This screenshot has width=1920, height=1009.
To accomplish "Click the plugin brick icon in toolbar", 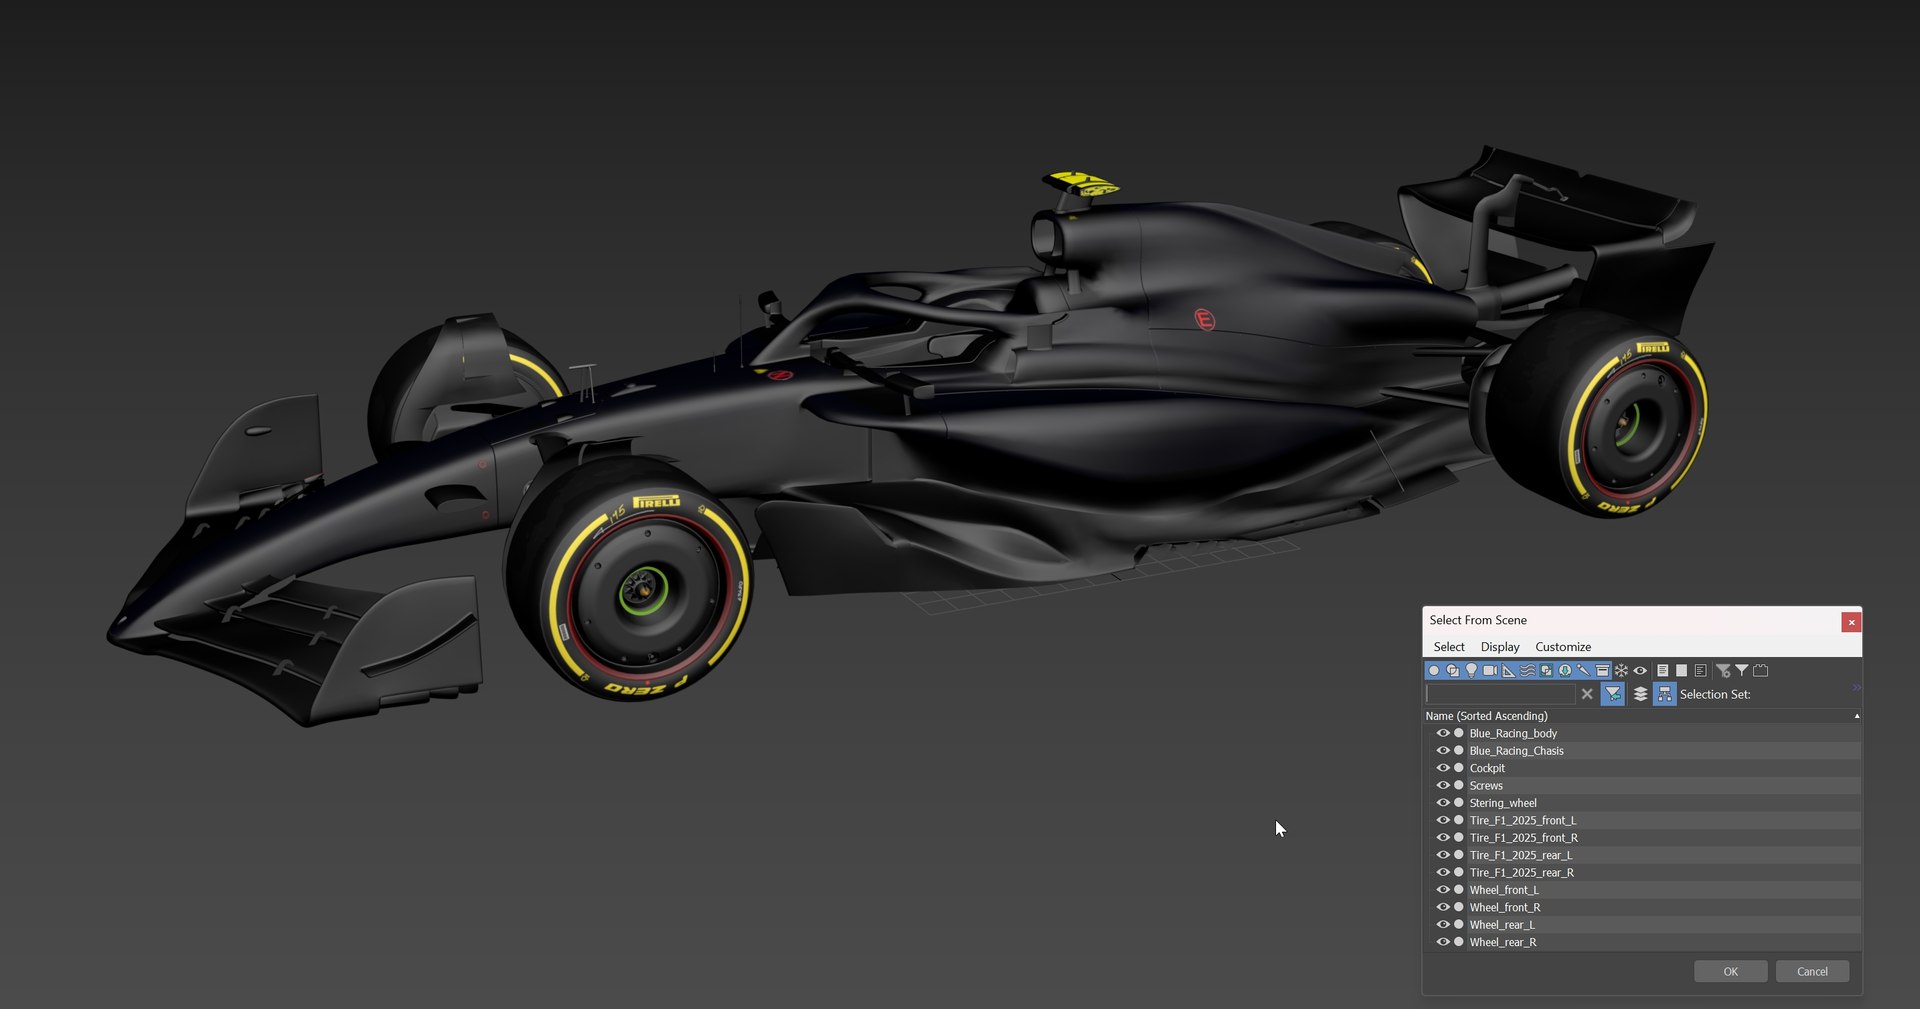I will pos(1760,671).
